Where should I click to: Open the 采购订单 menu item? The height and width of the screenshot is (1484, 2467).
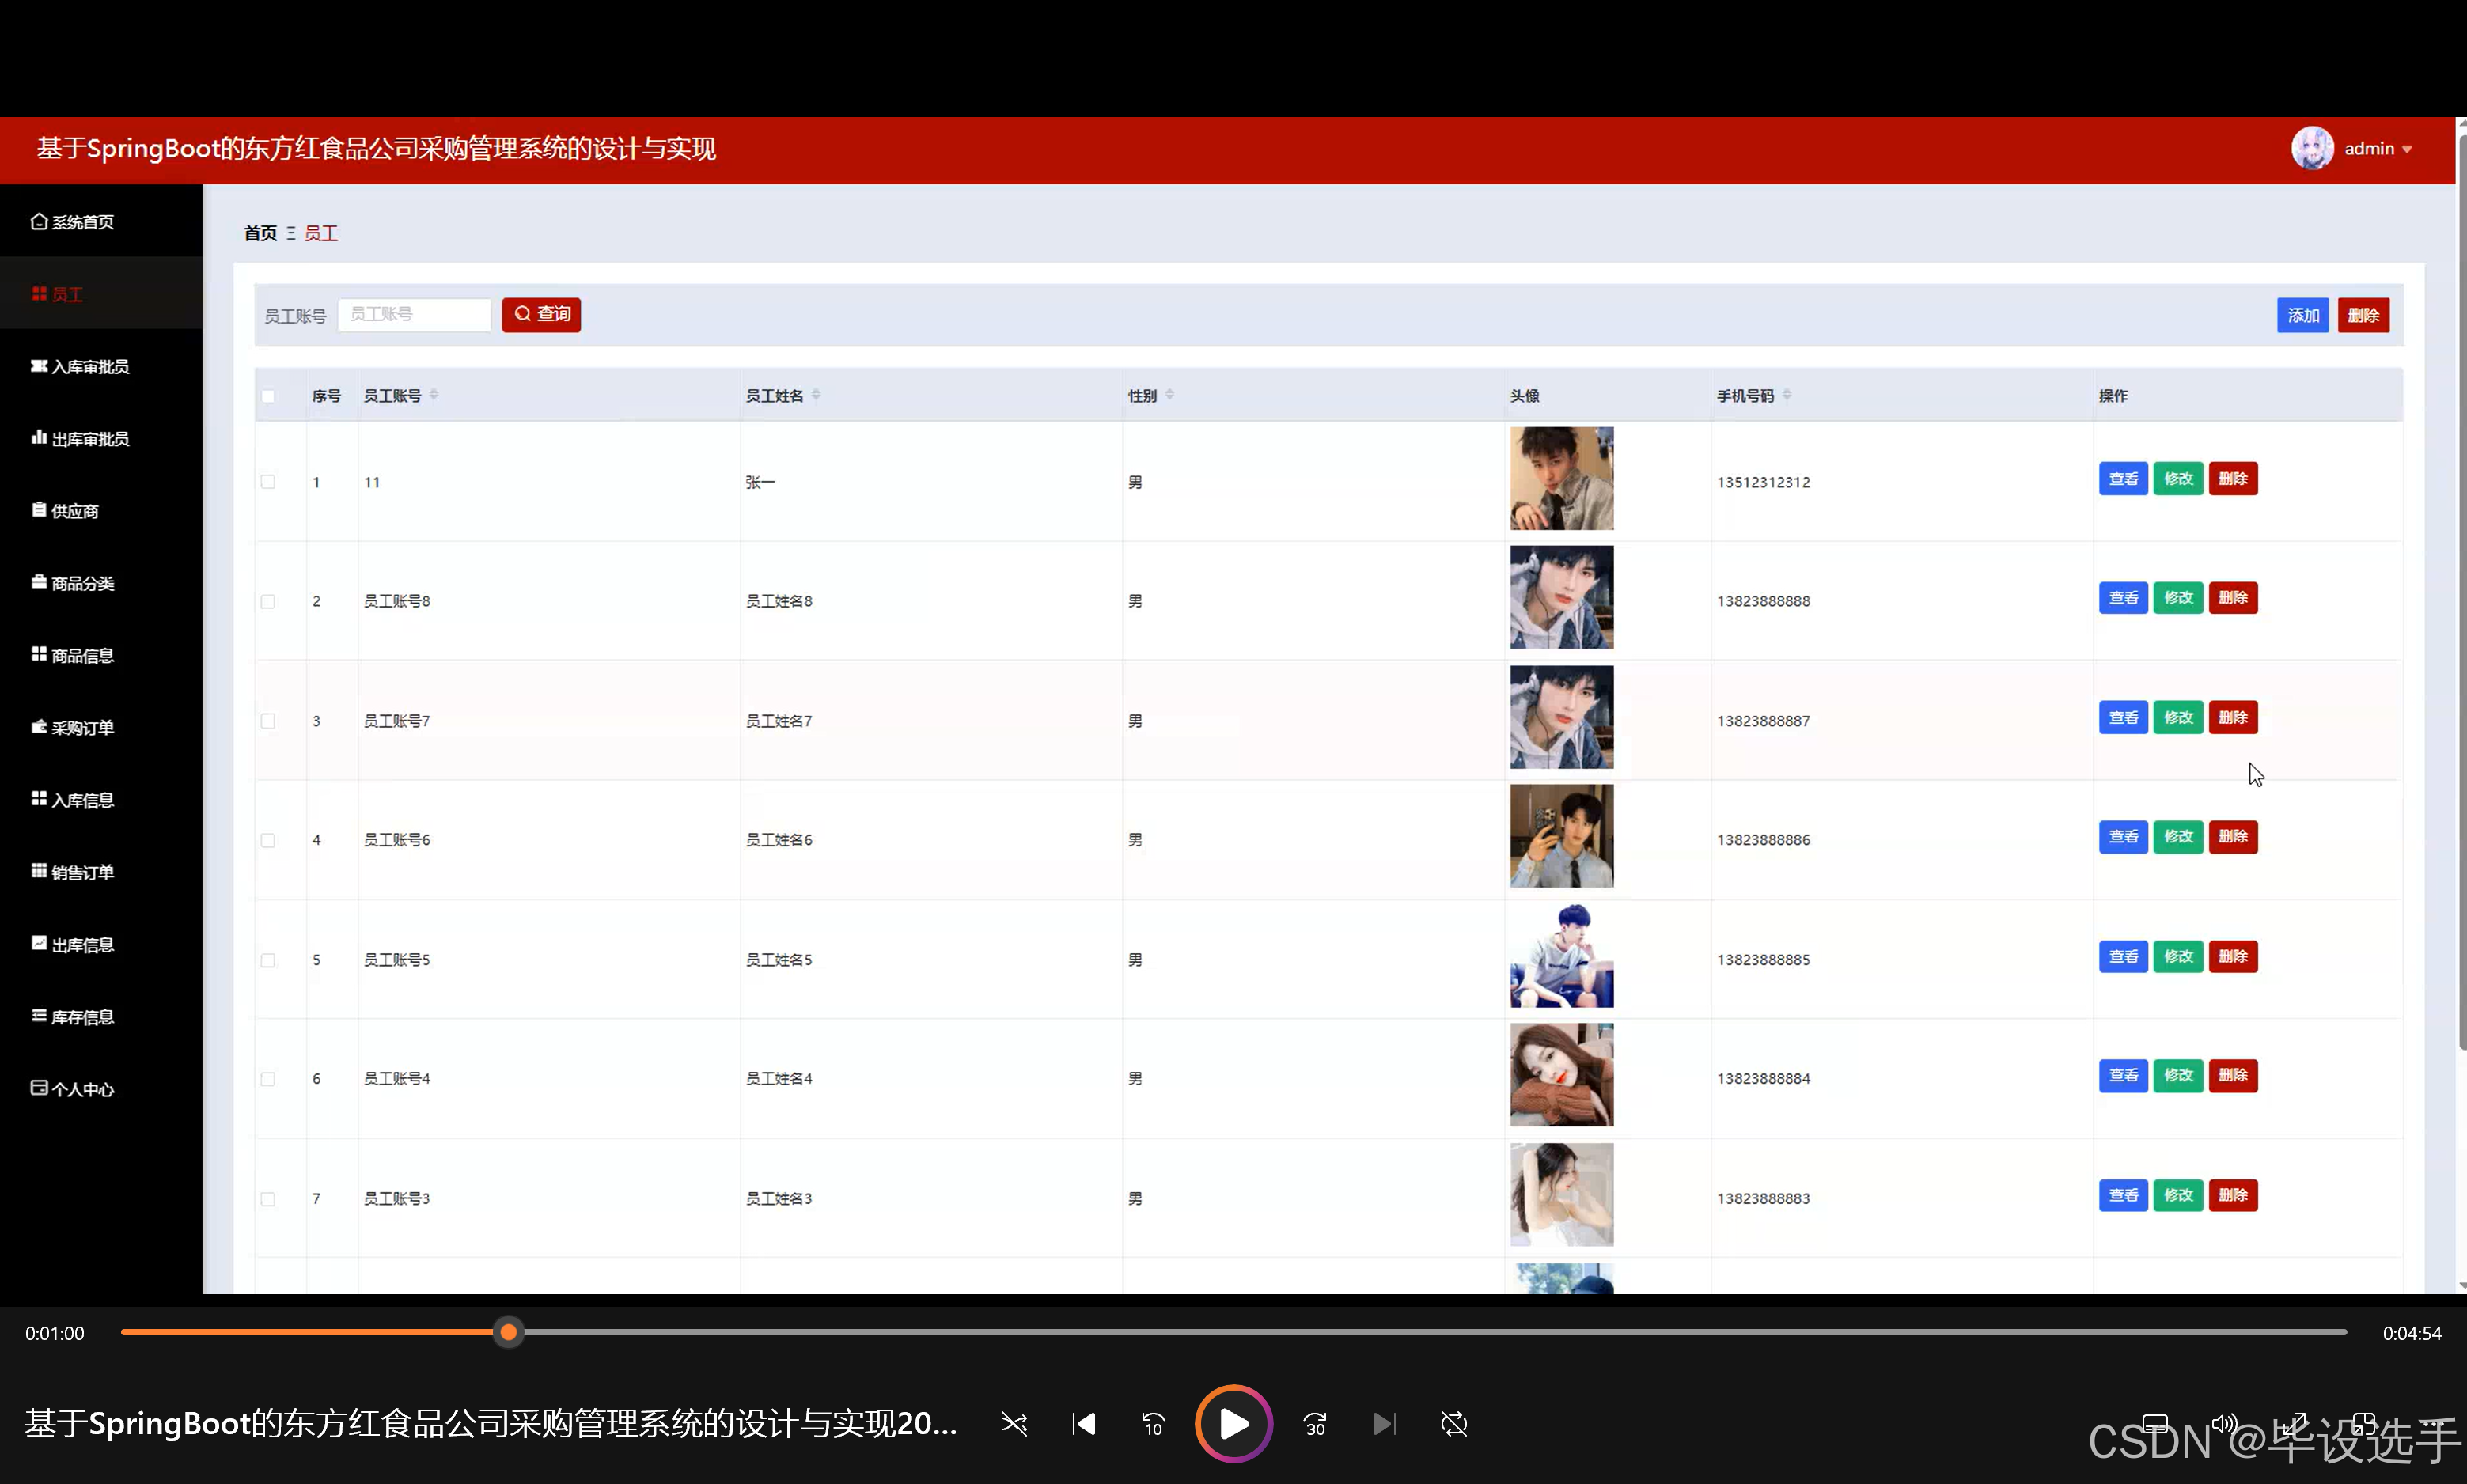tap(101, 728)
